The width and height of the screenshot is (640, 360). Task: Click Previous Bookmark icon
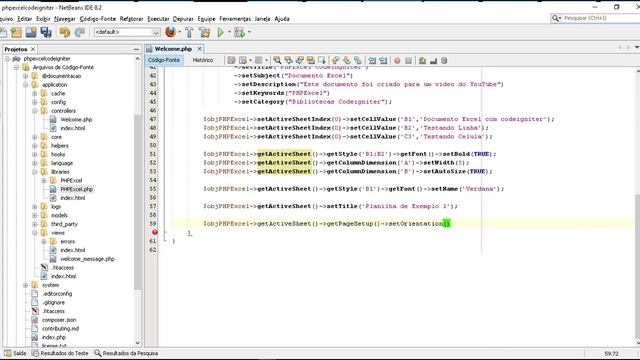[x=336, y=61]
